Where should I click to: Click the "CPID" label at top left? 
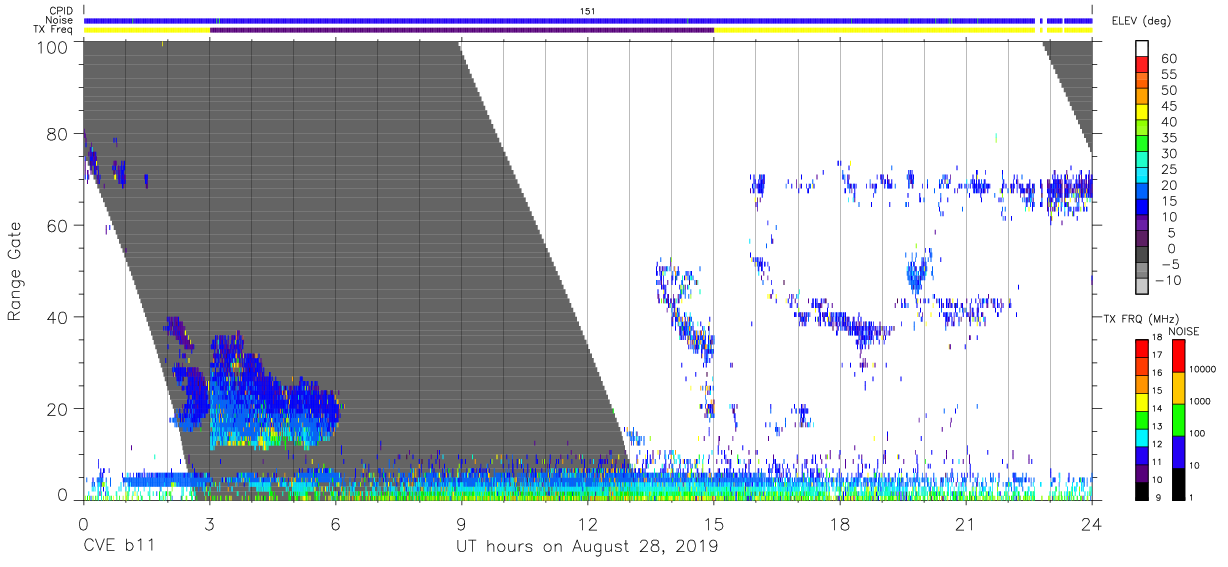pos(60,11)
